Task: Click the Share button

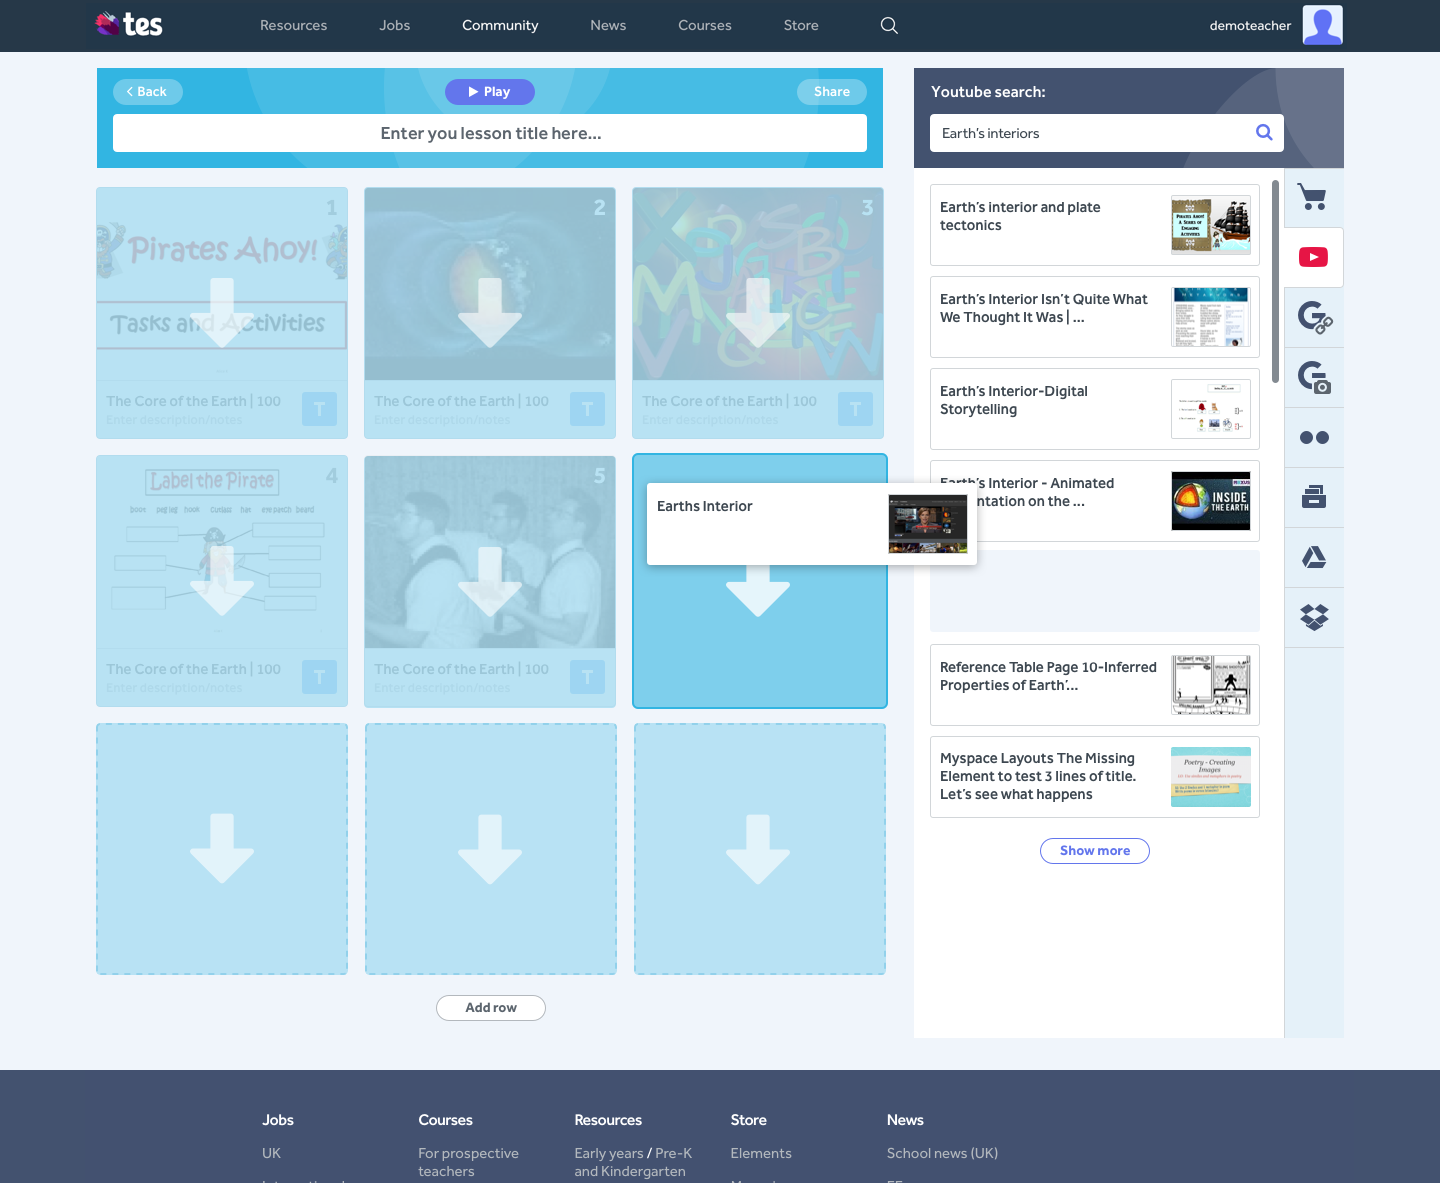Action: (832, 92)
